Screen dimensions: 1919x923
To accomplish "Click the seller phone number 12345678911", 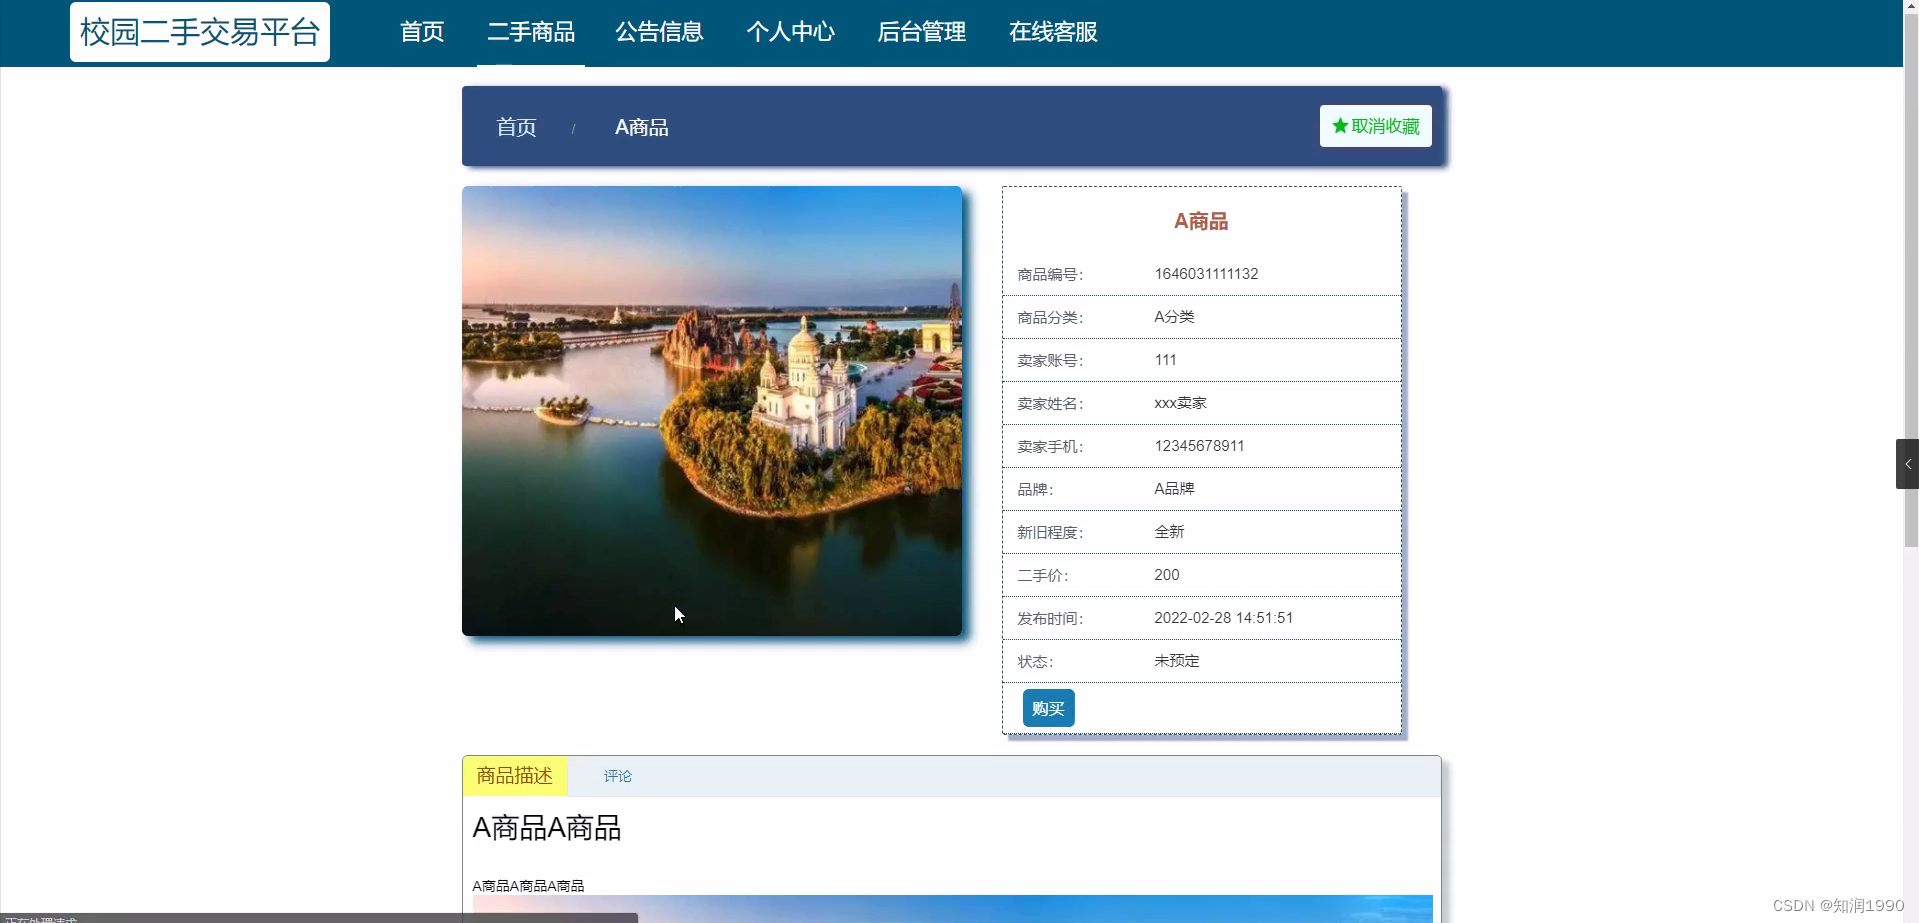I will [1198, 446].
